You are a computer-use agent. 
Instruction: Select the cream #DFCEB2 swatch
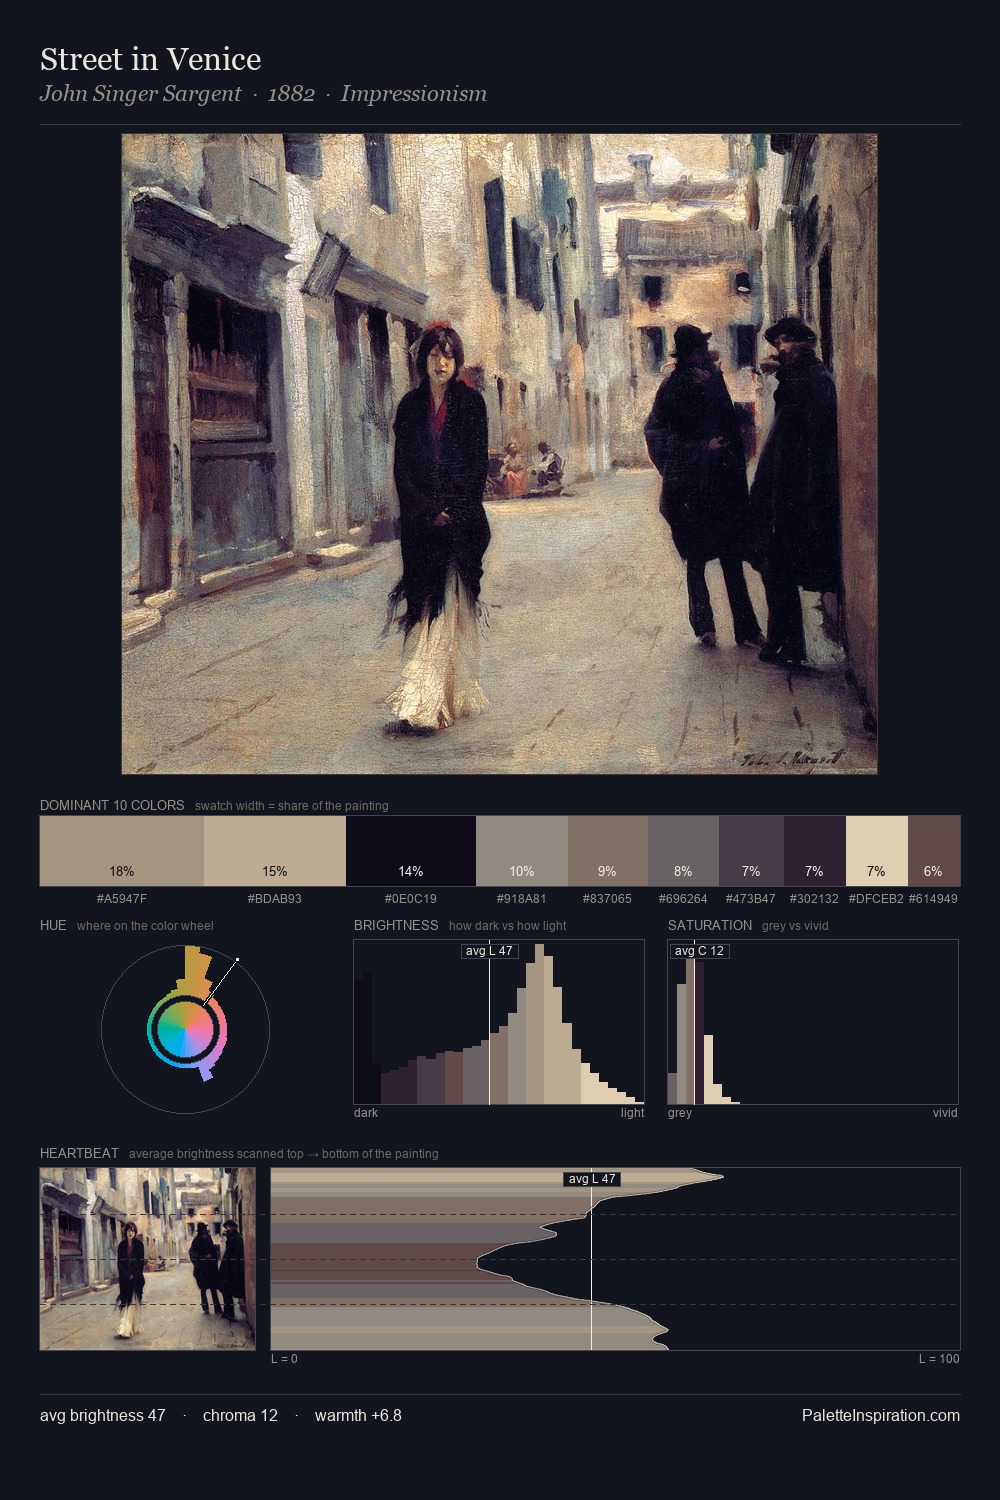point(877,851)
